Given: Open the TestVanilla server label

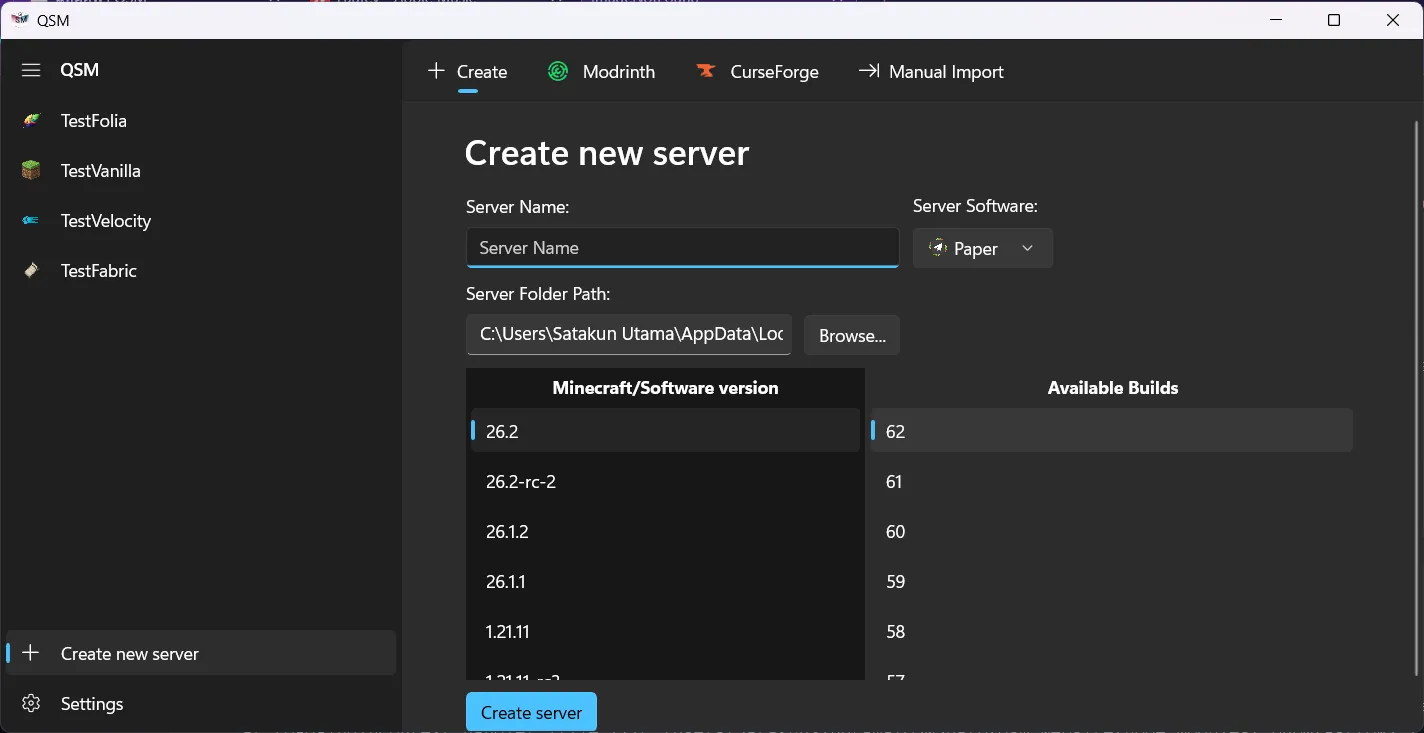Looking at the screenshot, I should 101,171.
